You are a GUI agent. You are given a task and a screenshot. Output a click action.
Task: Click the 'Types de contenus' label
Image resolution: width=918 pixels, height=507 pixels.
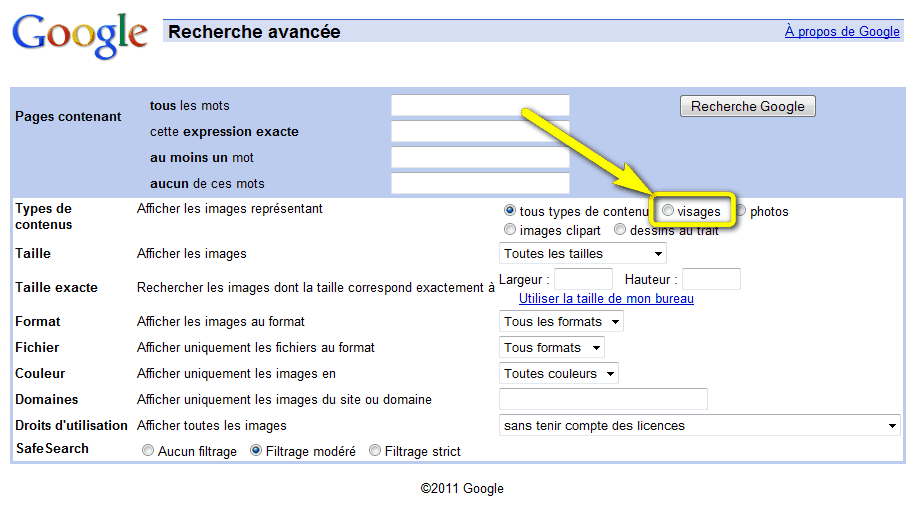(x=44, y=217)
